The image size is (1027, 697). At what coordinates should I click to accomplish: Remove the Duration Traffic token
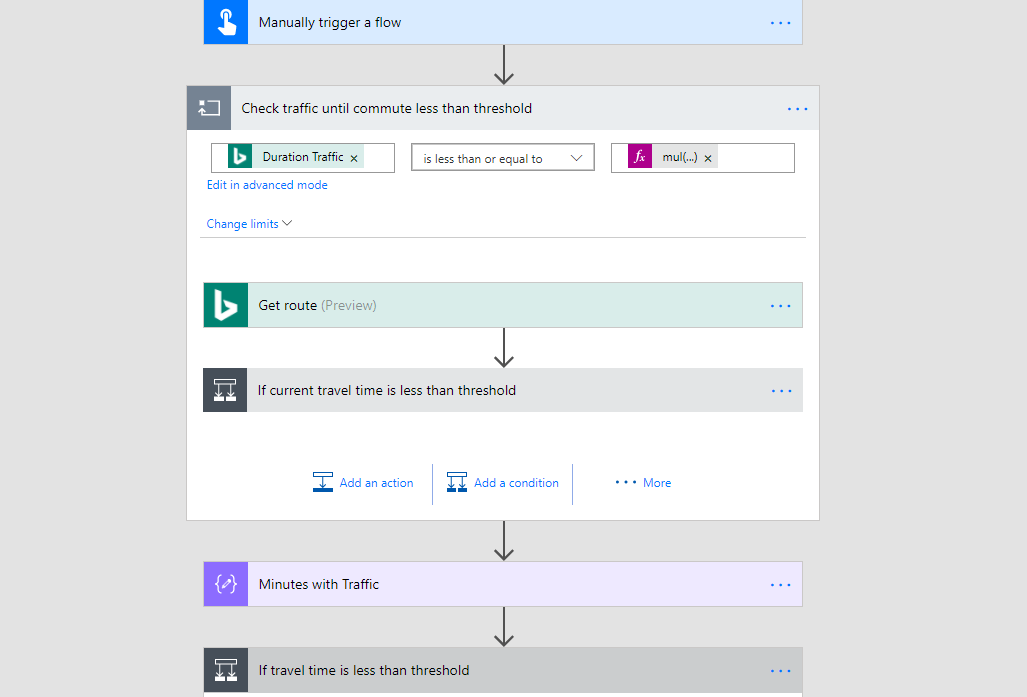[354, 158]
